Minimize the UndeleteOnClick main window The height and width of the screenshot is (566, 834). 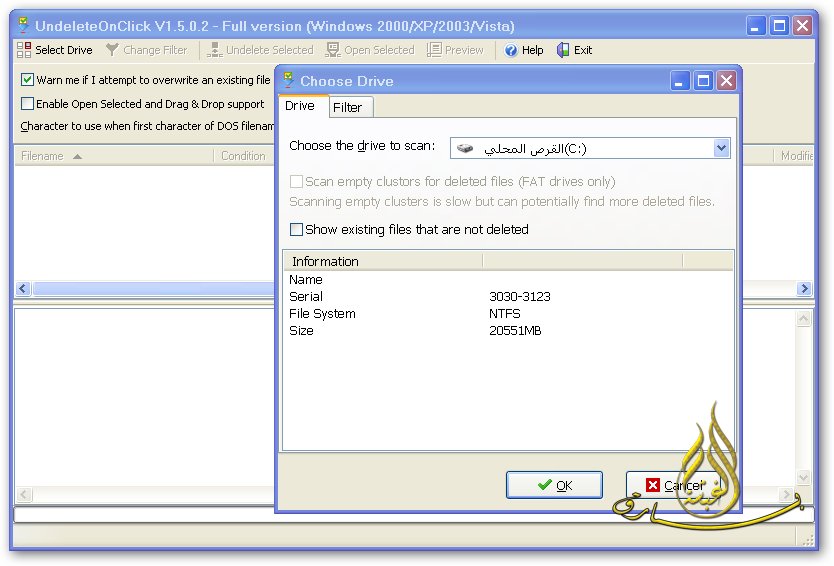755,26
